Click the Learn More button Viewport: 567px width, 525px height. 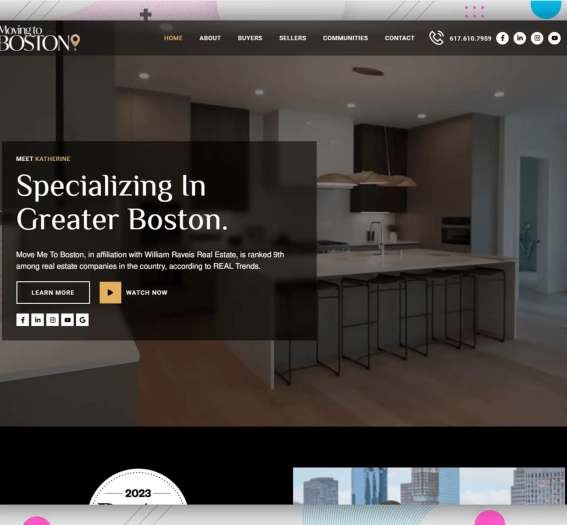pyautogui.click(x=53, y=293)
